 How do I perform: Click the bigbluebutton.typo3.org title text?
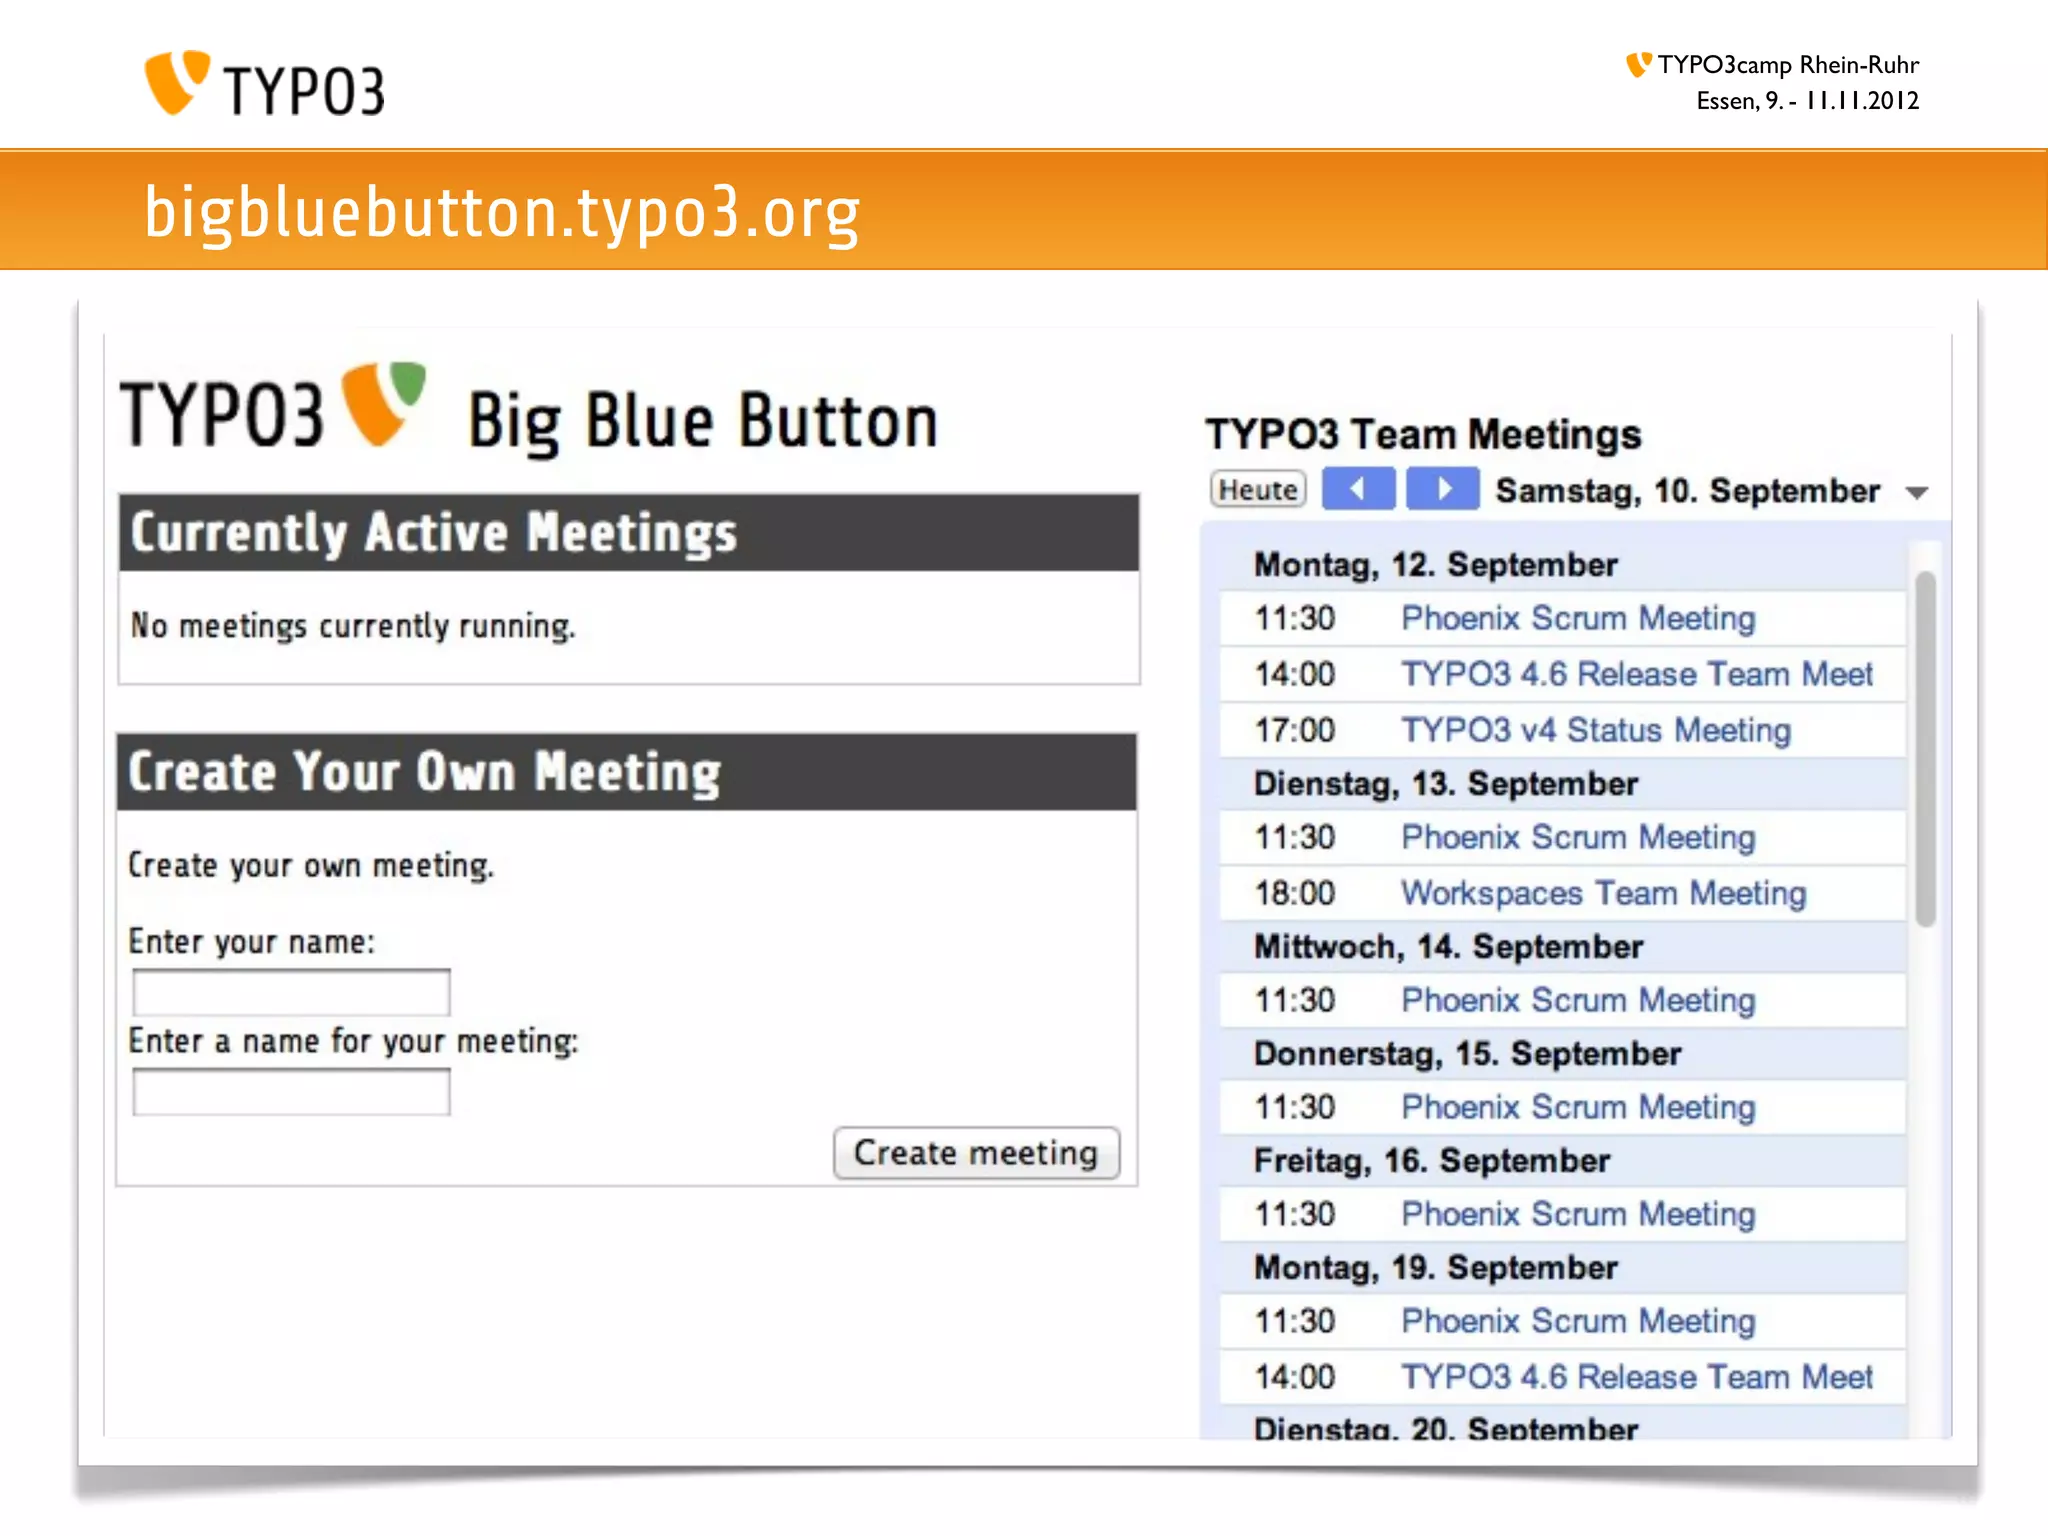coord(502,213)
